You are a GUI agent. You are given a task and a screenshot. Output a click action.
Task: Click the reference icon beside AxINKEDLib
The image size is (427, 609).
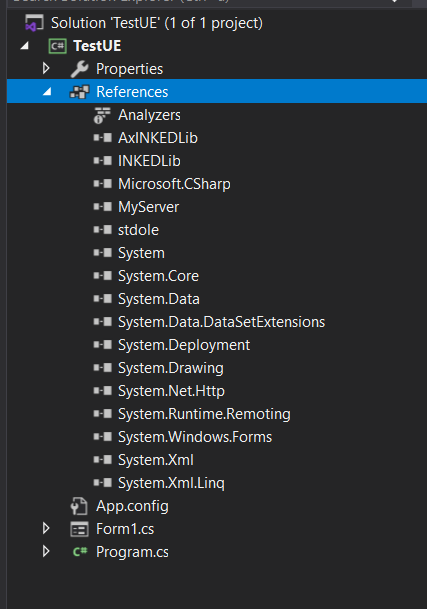click(x=103, y=138)
